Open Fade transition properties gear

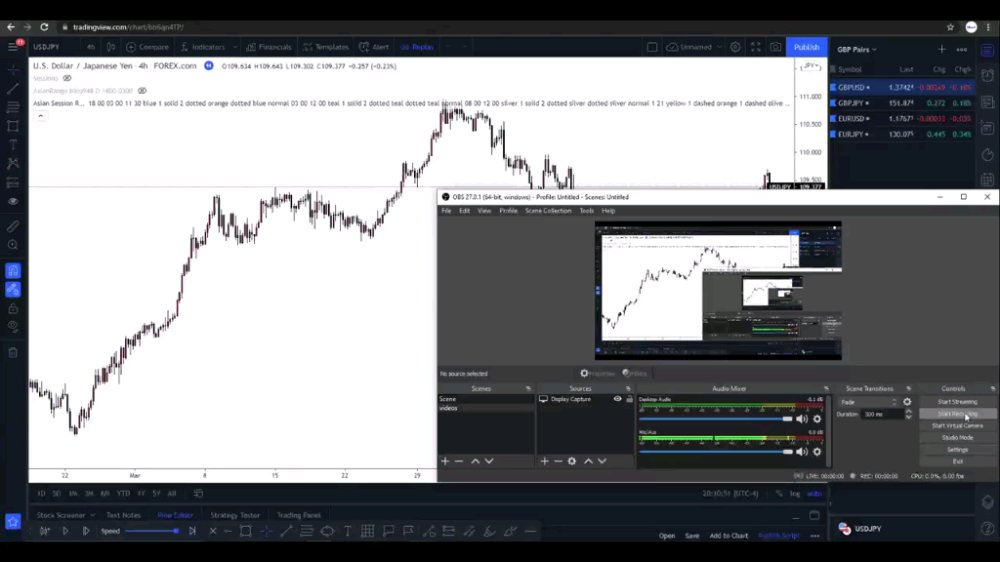(908, 402)
